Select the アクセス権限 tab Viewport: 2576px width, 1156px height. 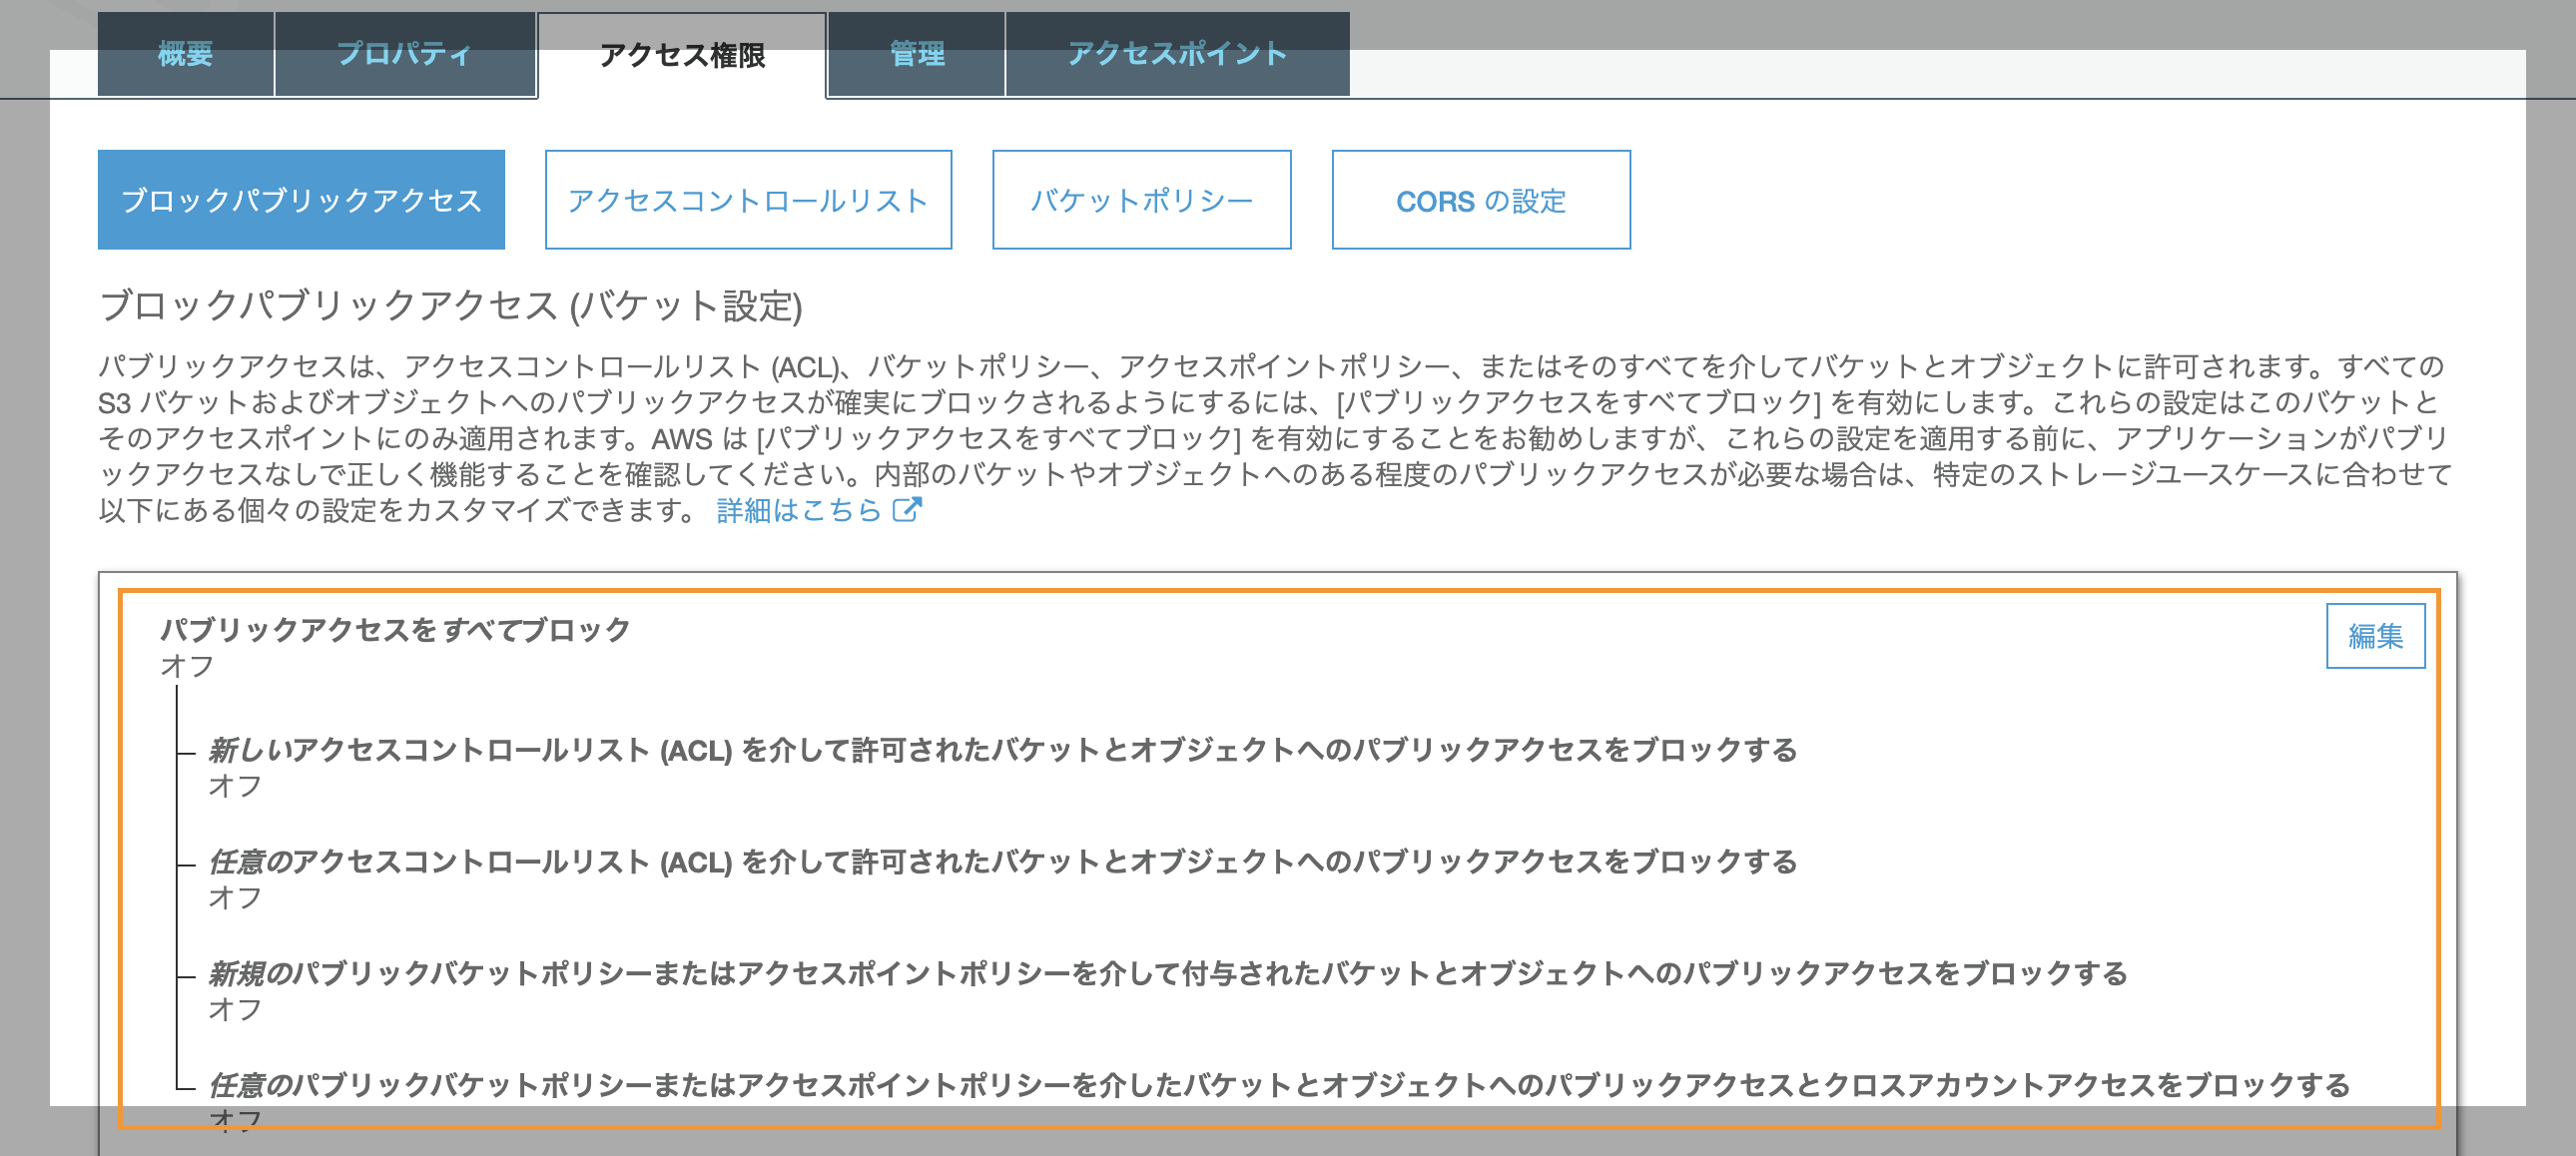682,55
